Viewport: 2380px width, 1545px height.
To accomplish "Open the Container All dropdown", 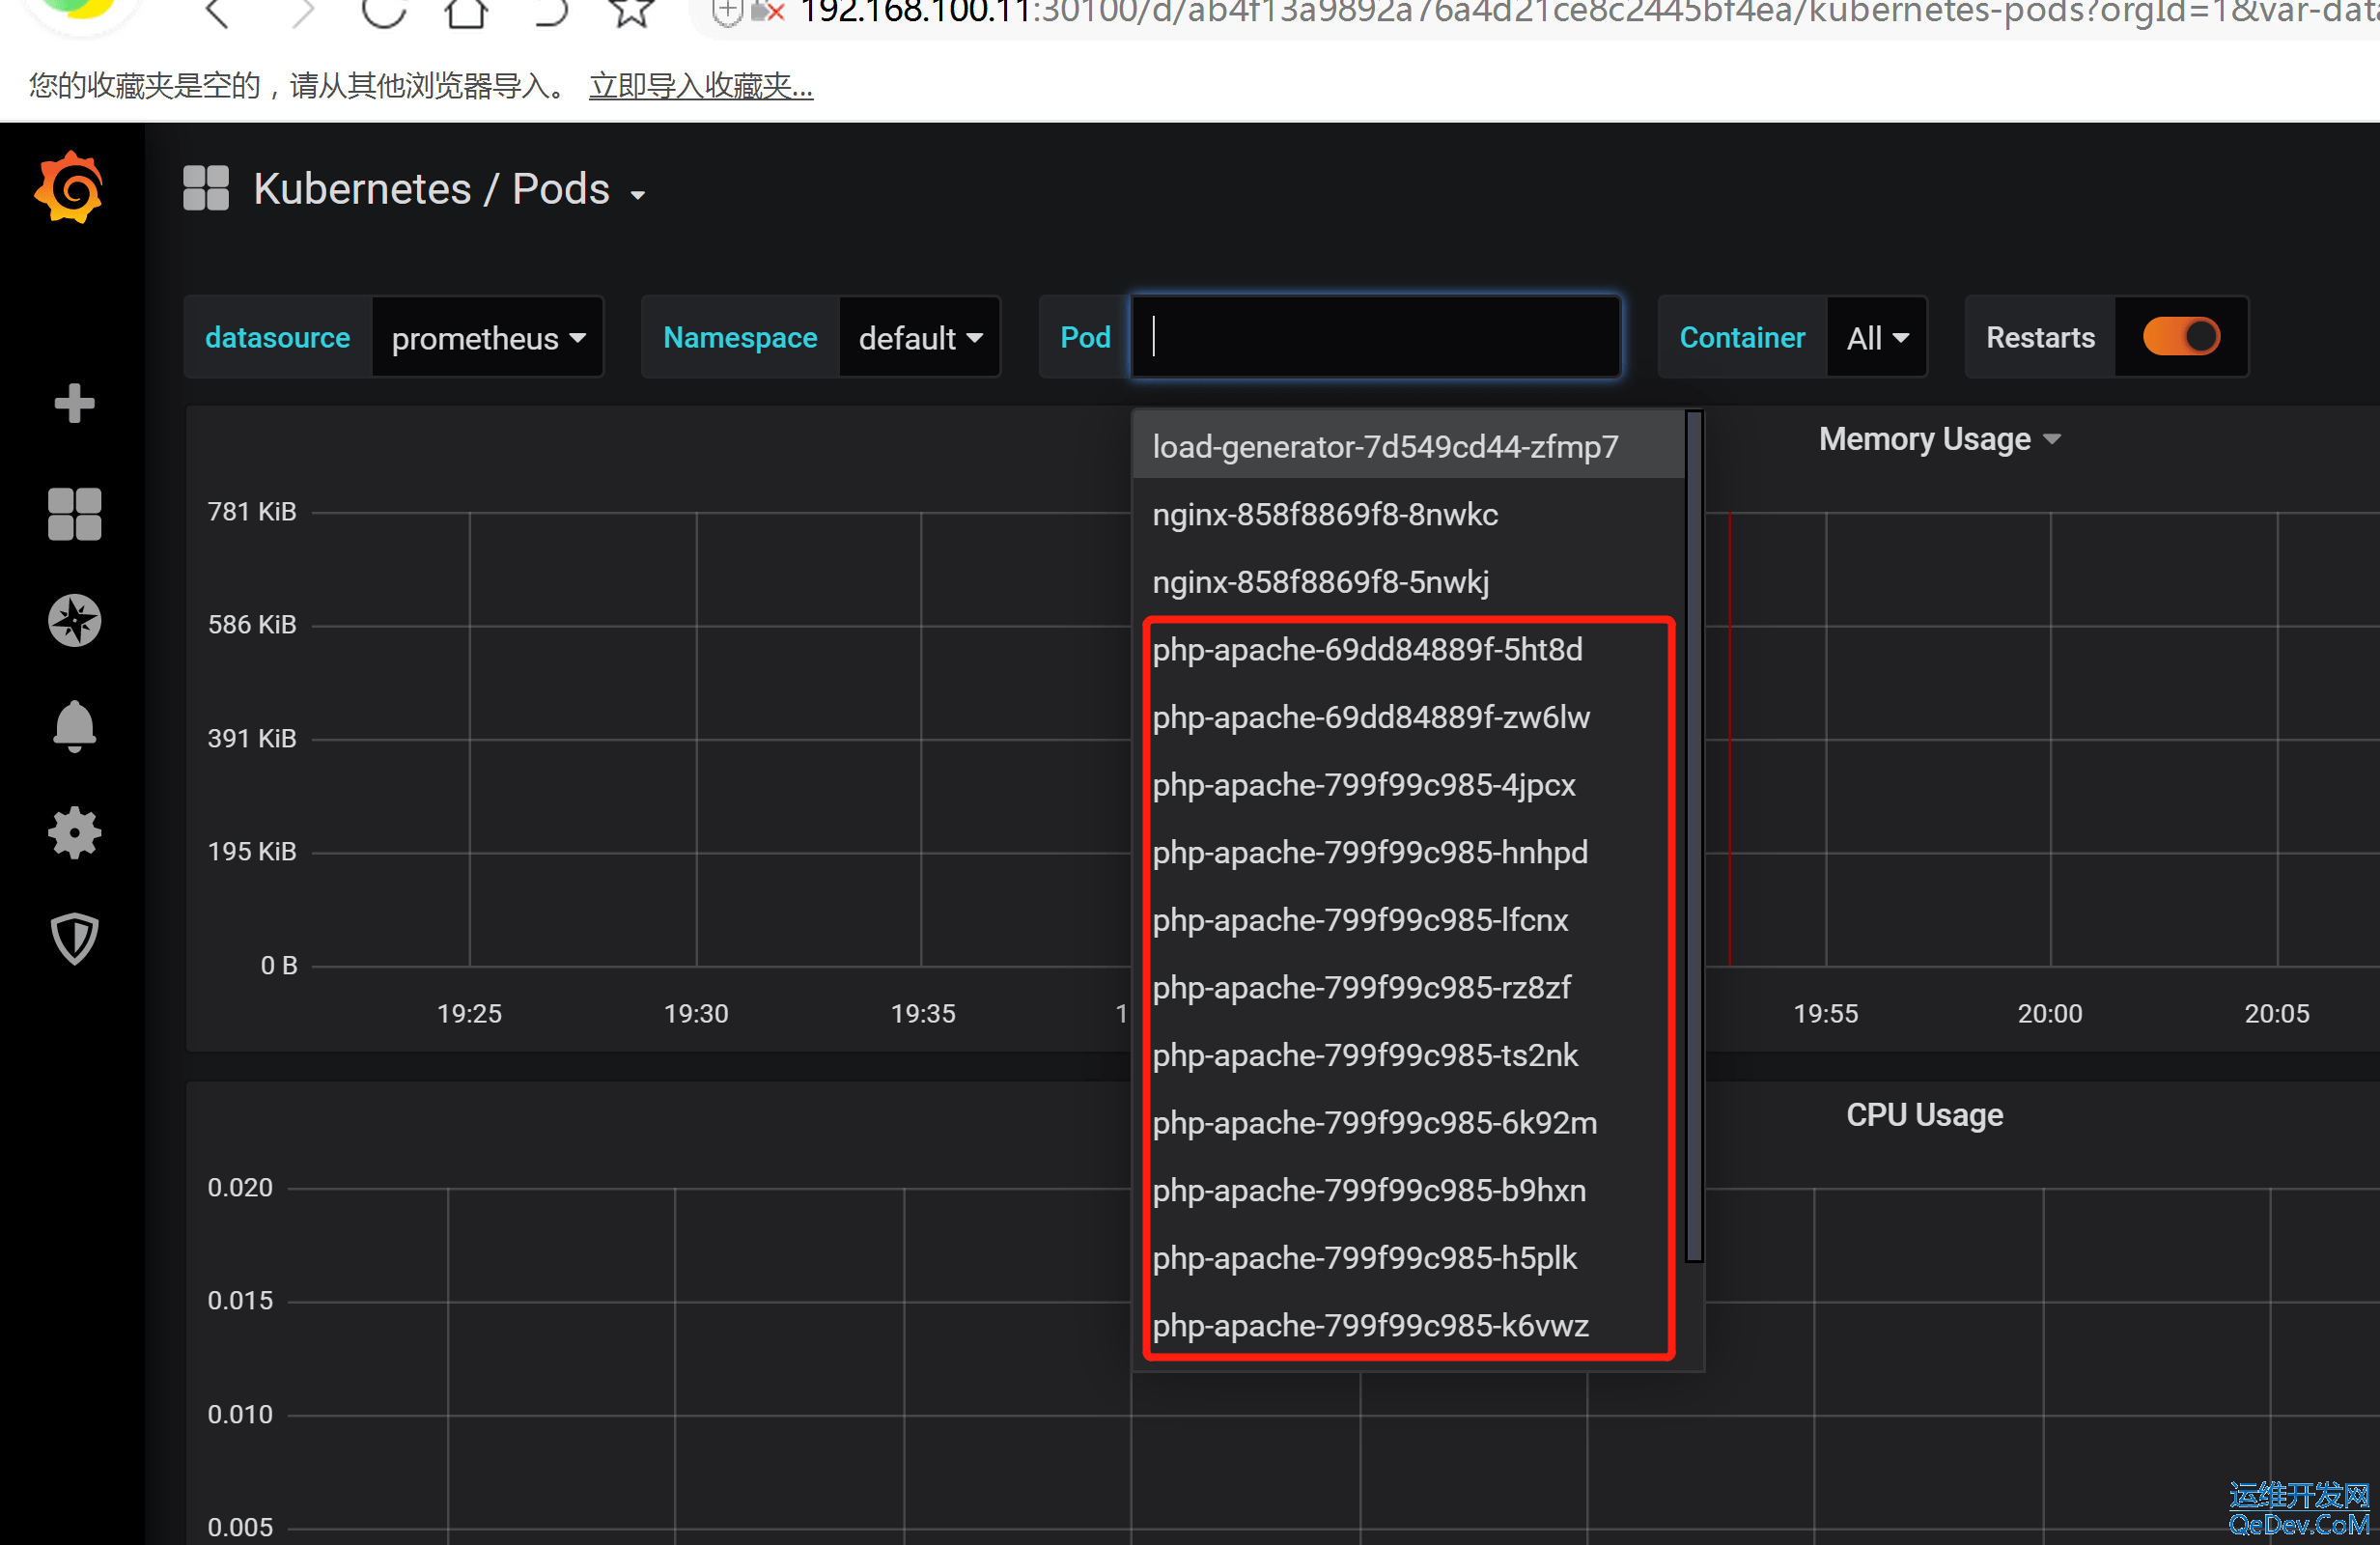I will [x=1877, y=338].
